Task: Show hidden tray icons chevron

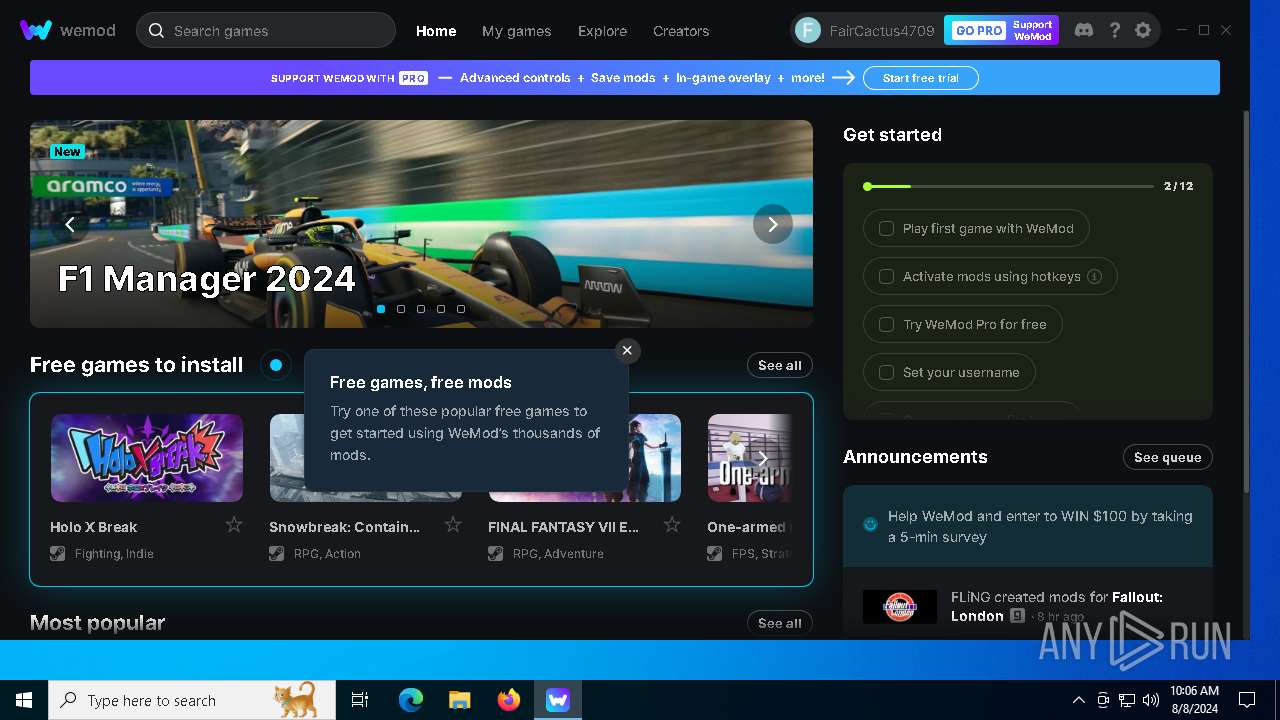Action: 1078,700
